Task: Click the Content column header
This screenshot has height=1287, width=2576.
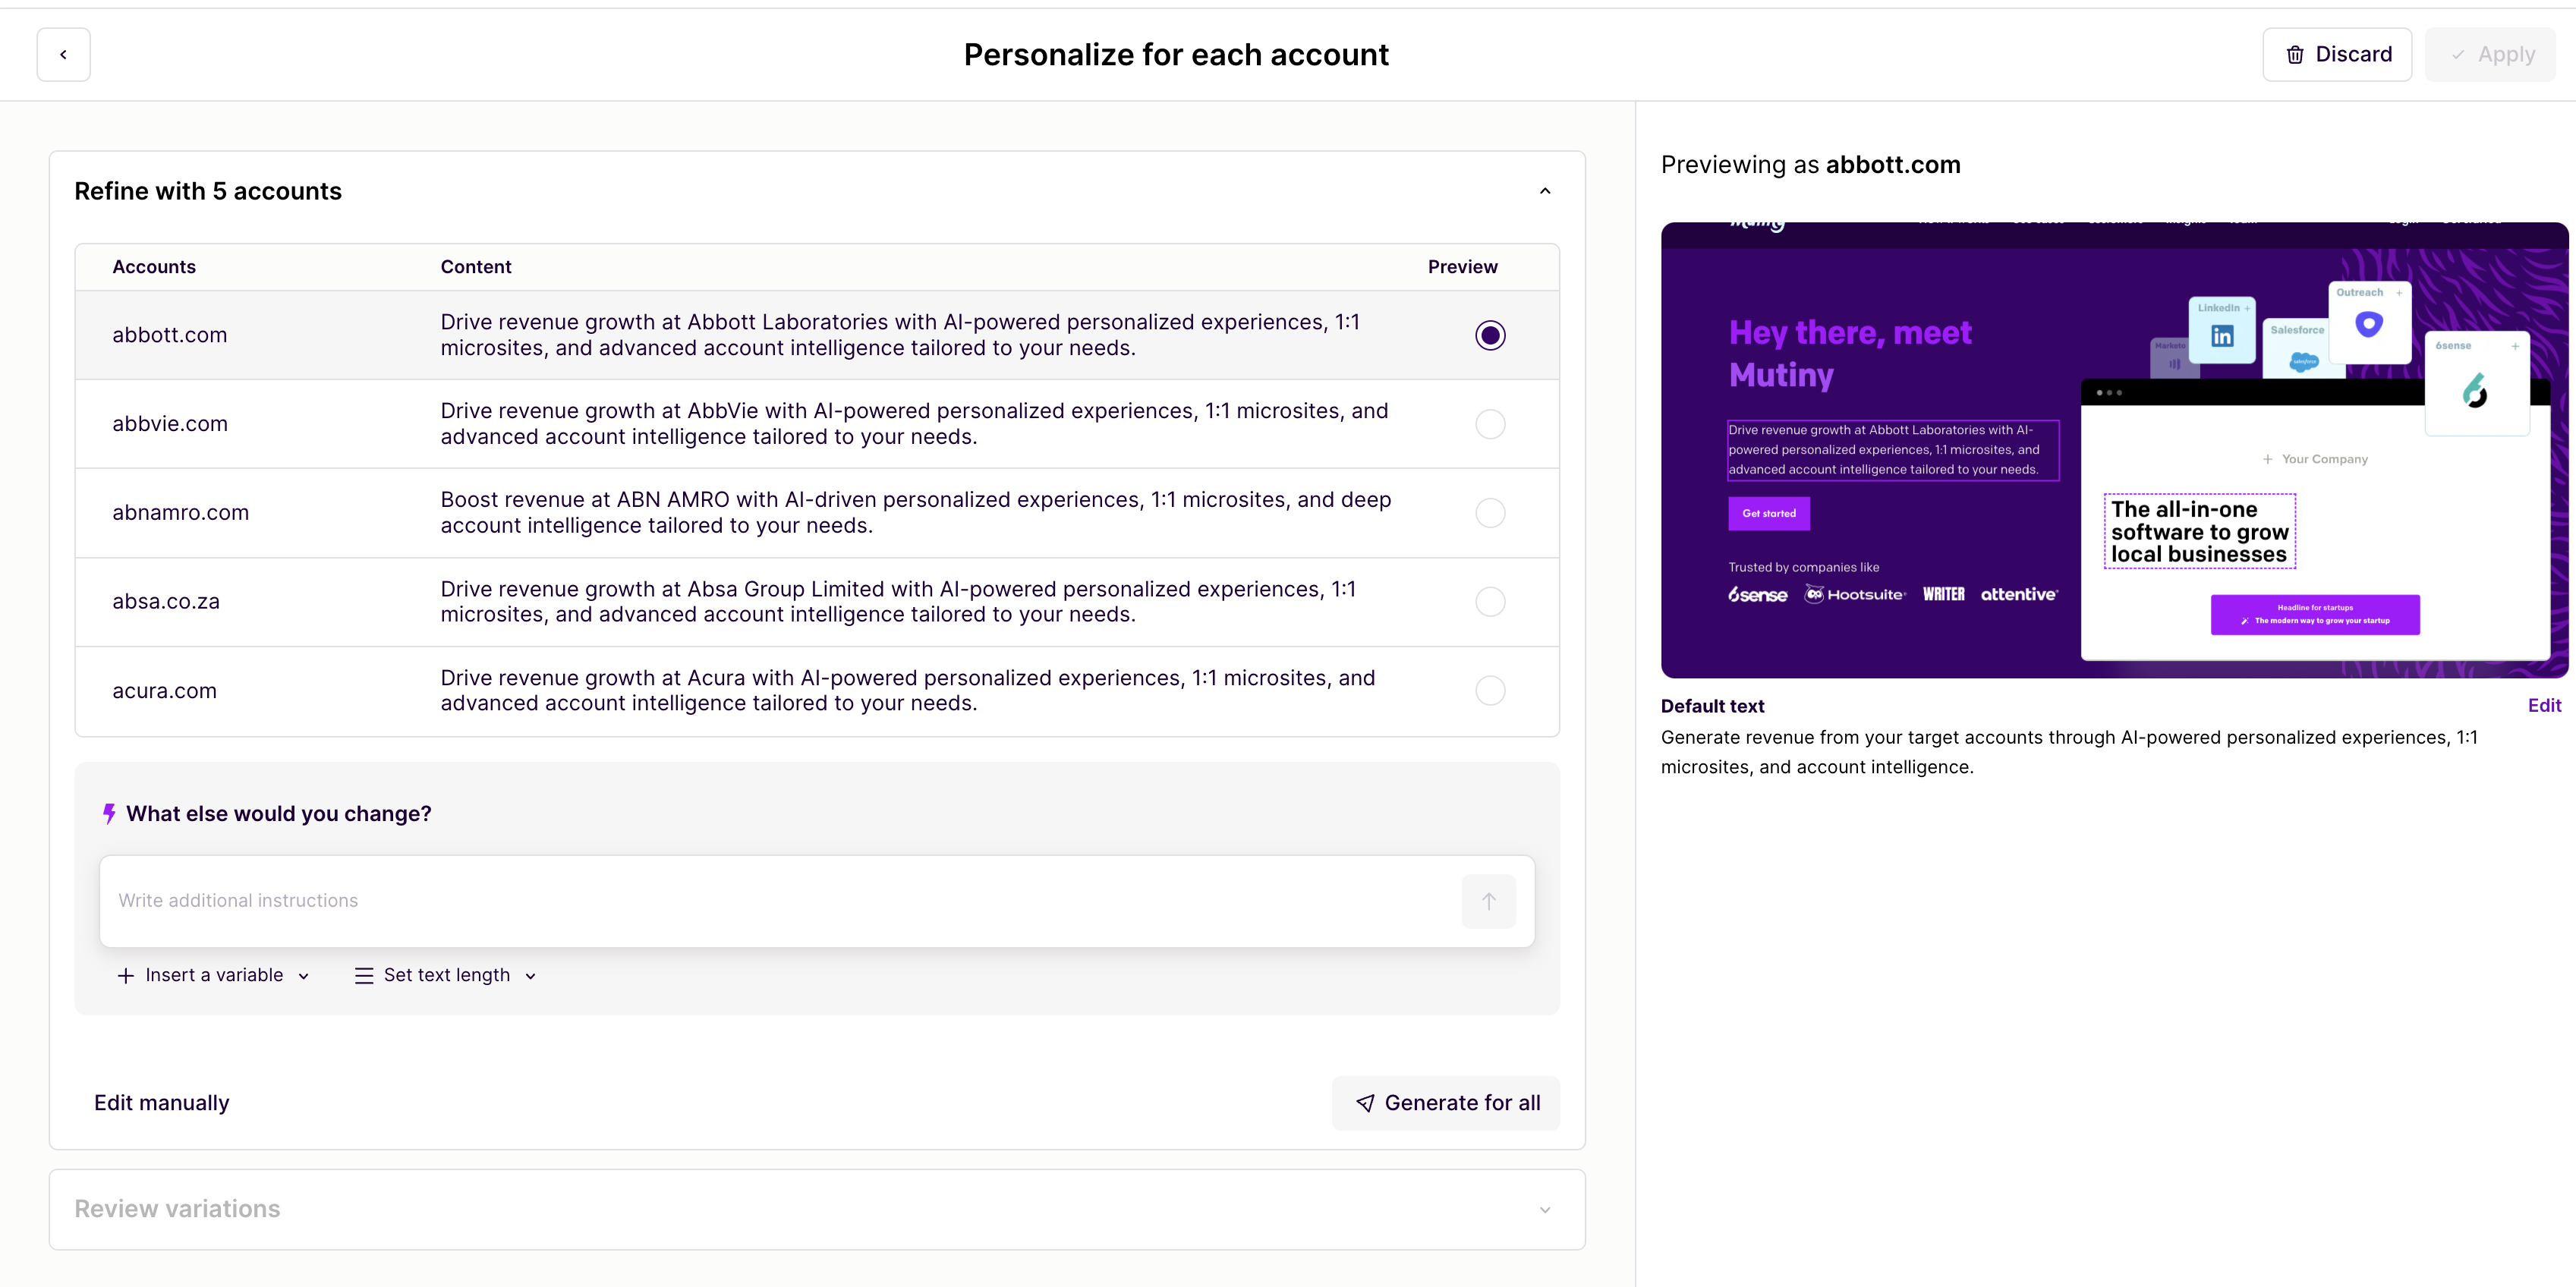Action: click(476, 267)
